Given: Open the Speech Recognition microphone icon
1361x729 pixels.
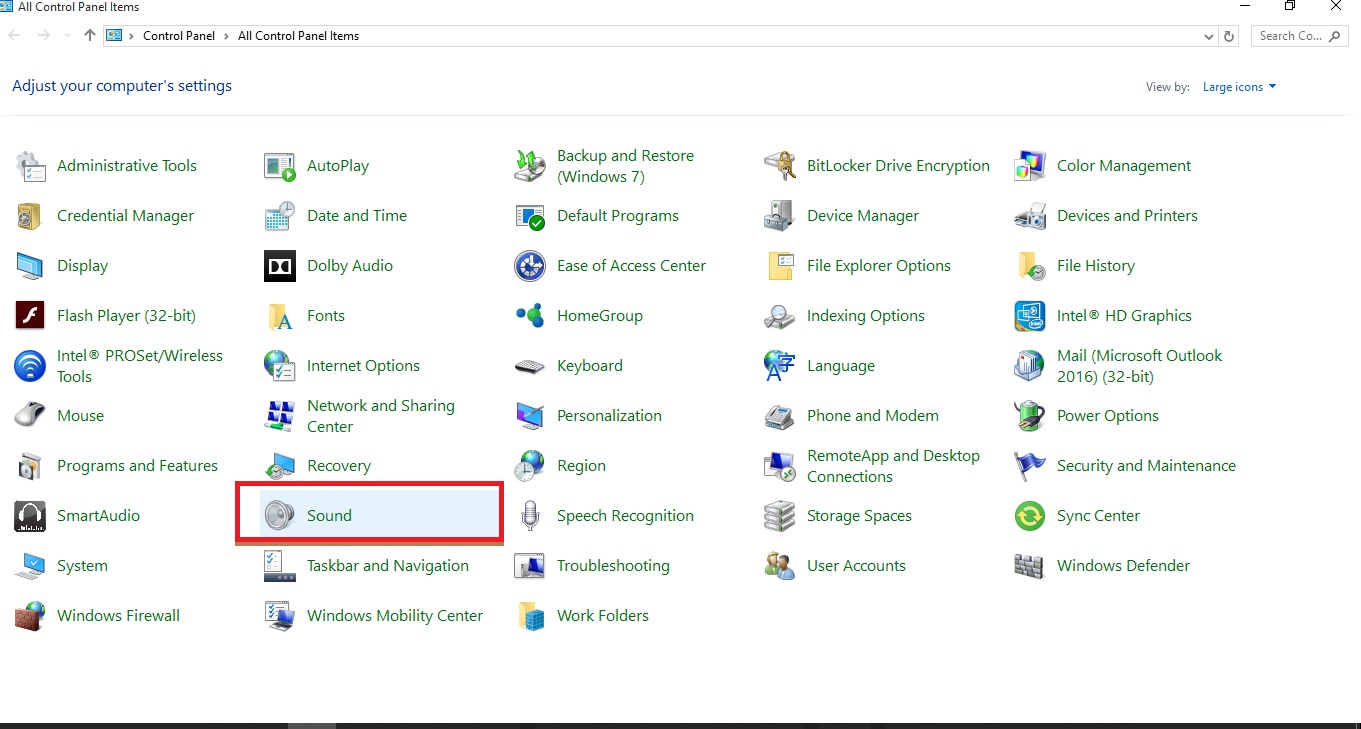Looking at the screenshot, I should coord(530,516).
